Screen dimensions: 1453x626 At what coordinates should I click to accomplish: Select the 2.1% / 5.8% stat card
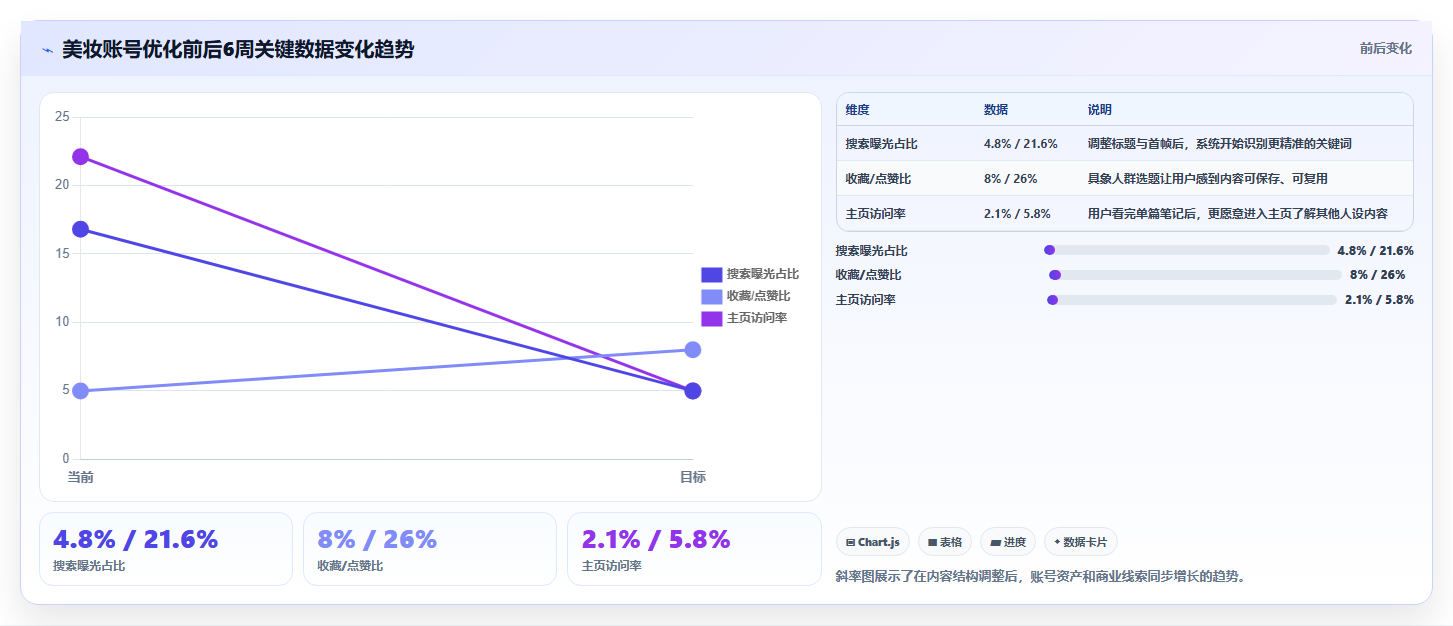click(x=694, y=549)
